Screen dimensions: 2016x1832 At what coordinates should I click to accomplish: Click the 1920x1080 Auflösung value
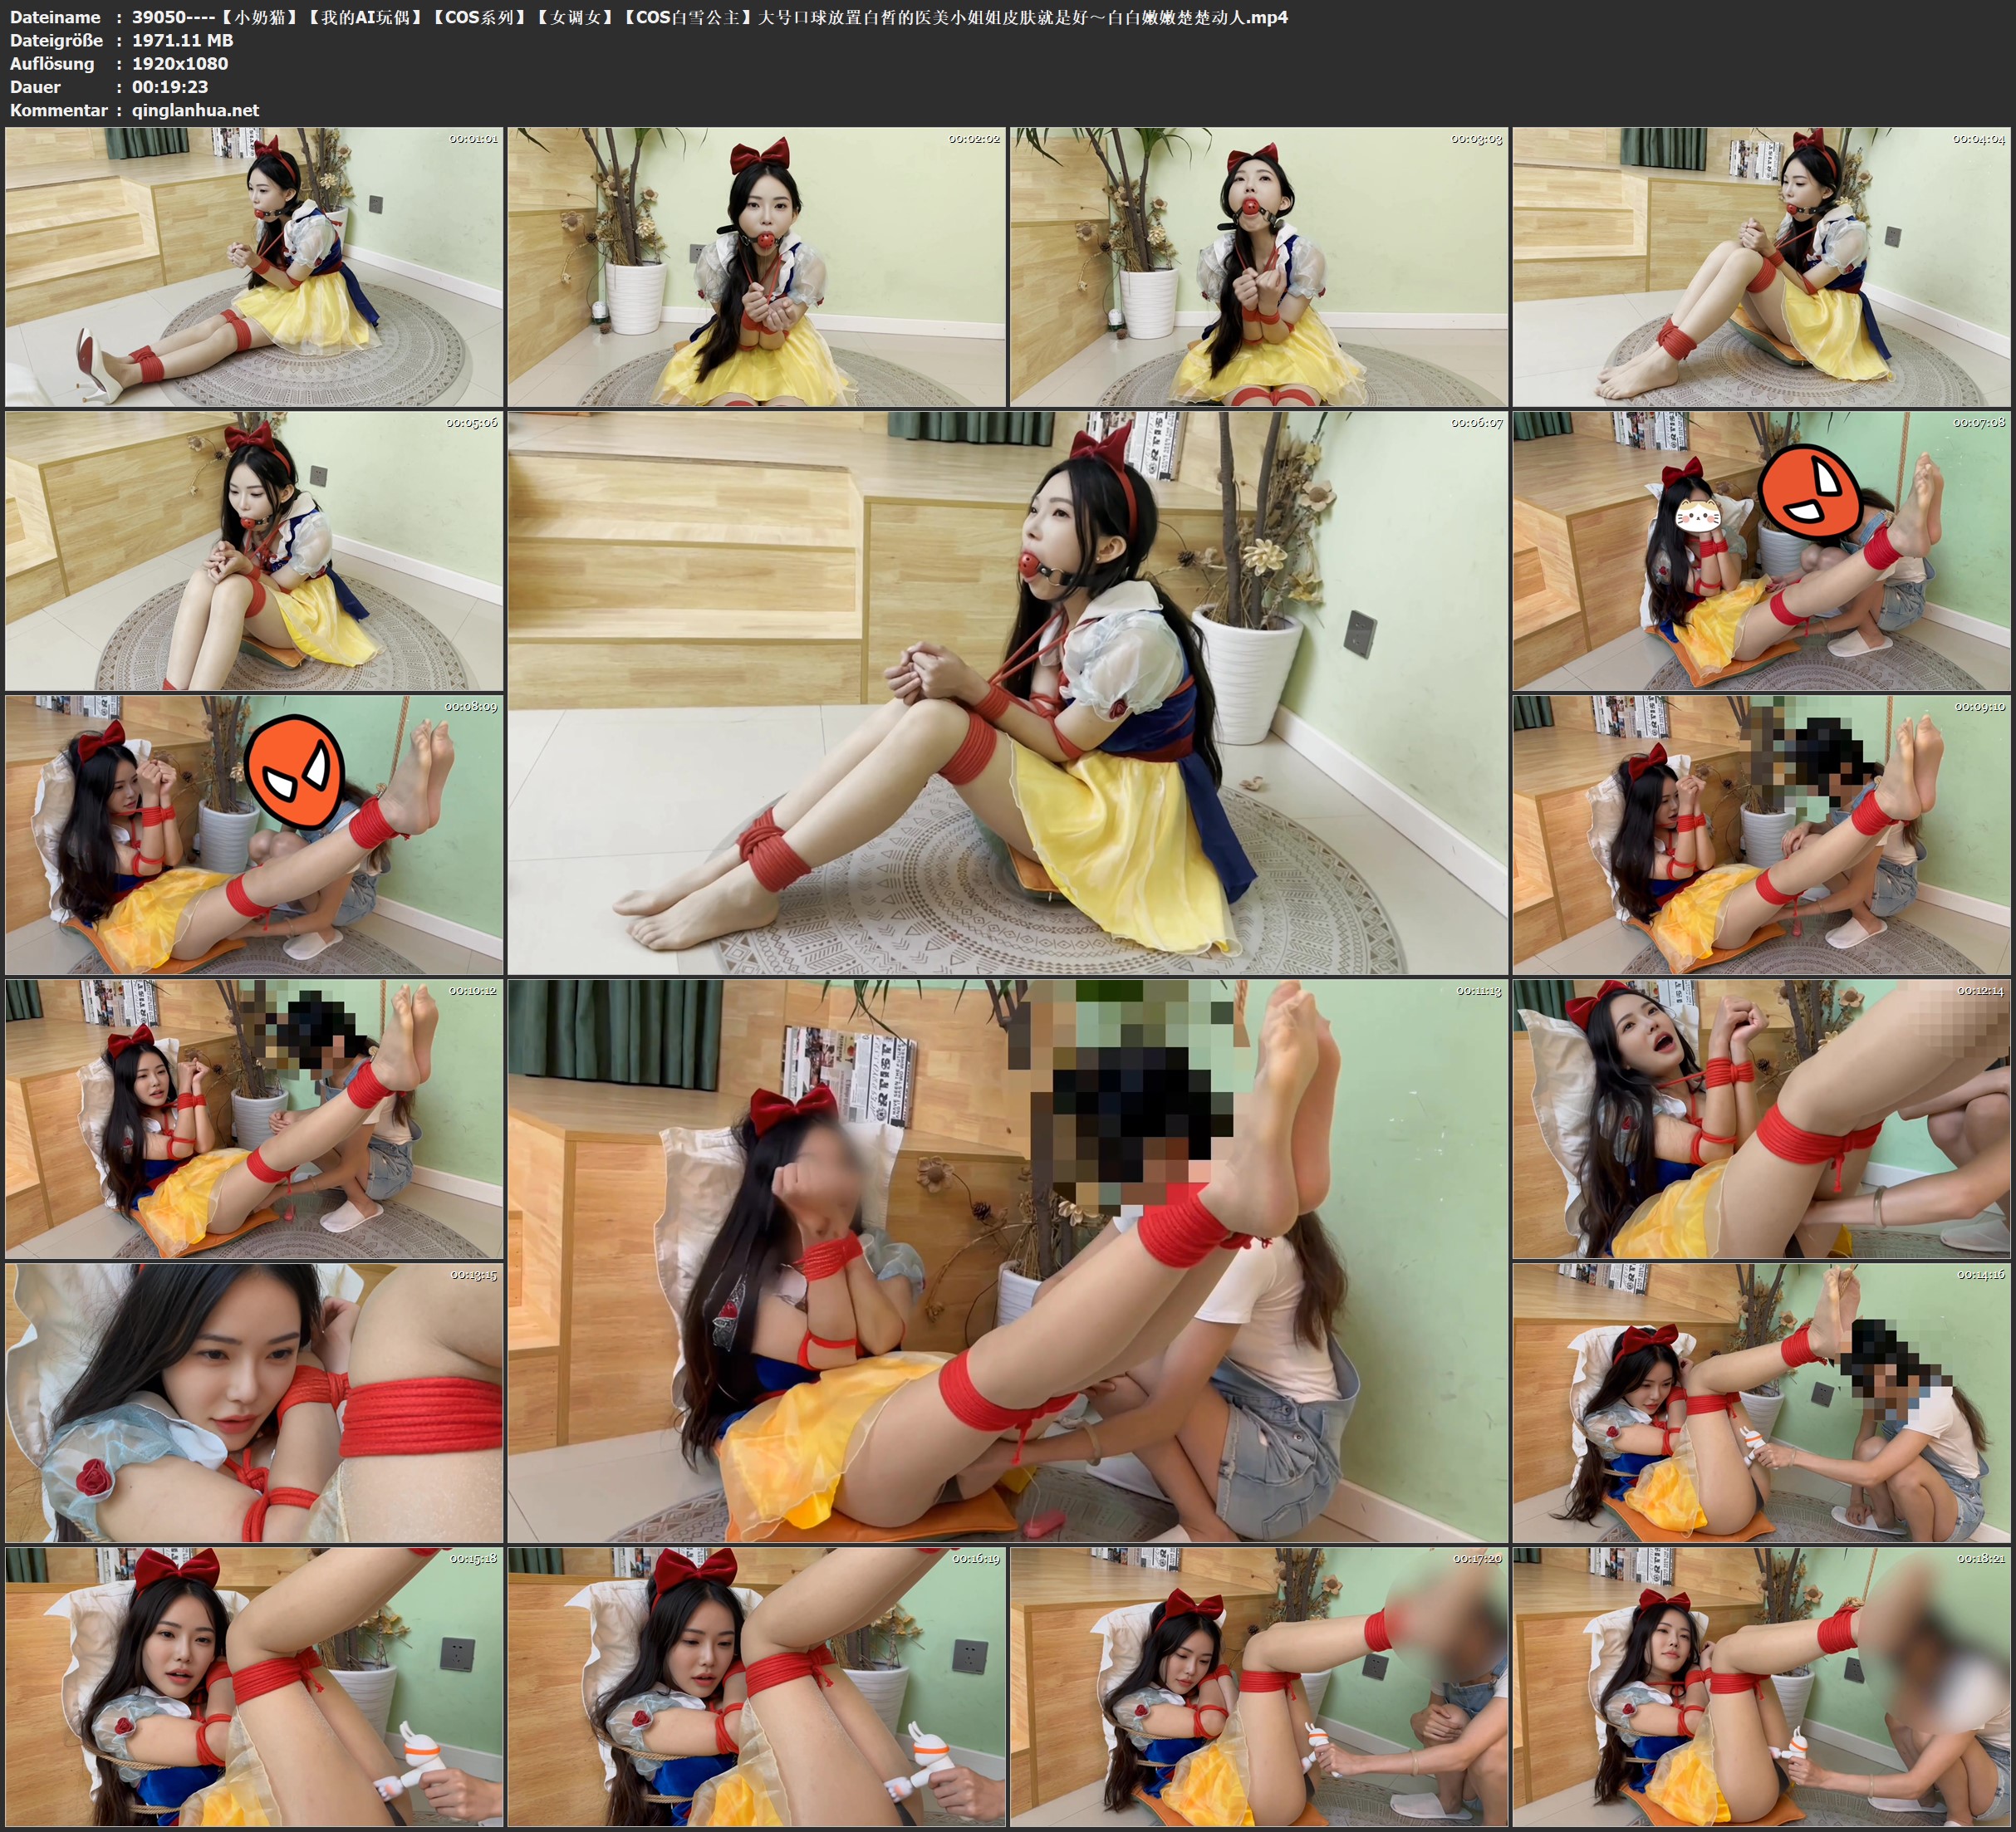[x=180, y=63]
